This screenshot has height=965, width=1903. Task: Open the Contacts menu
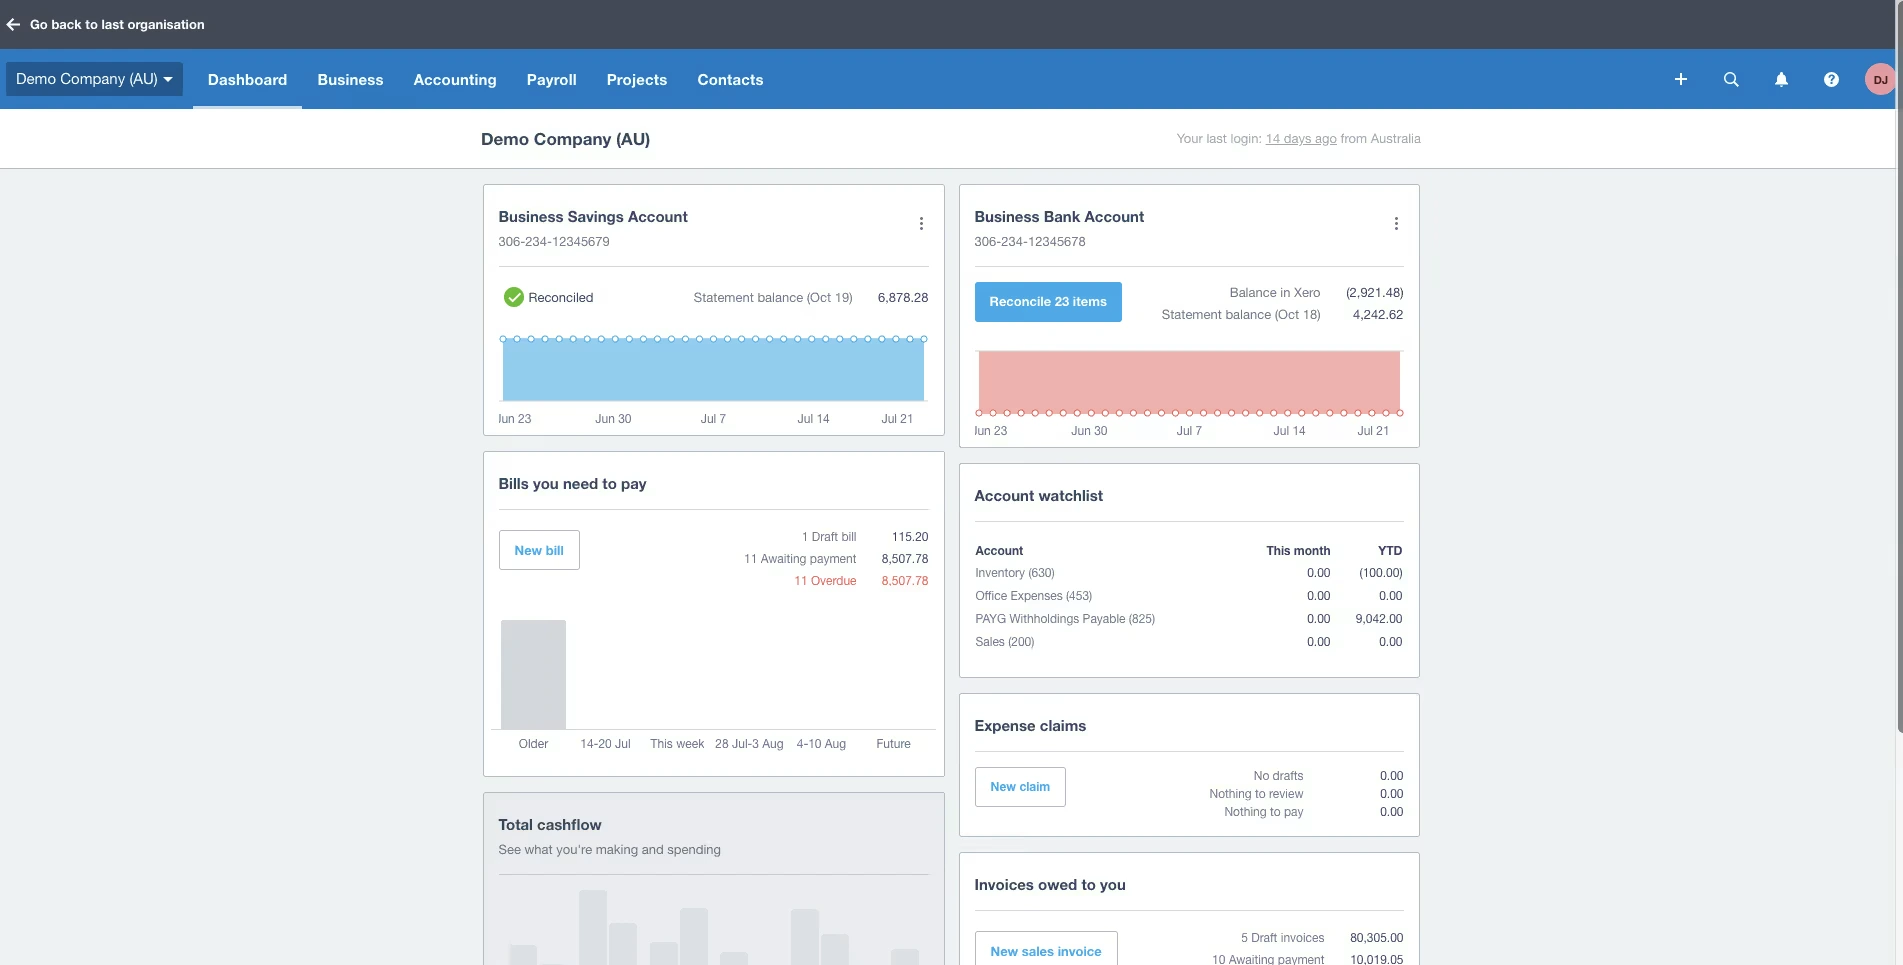click(x=730, y=79)
